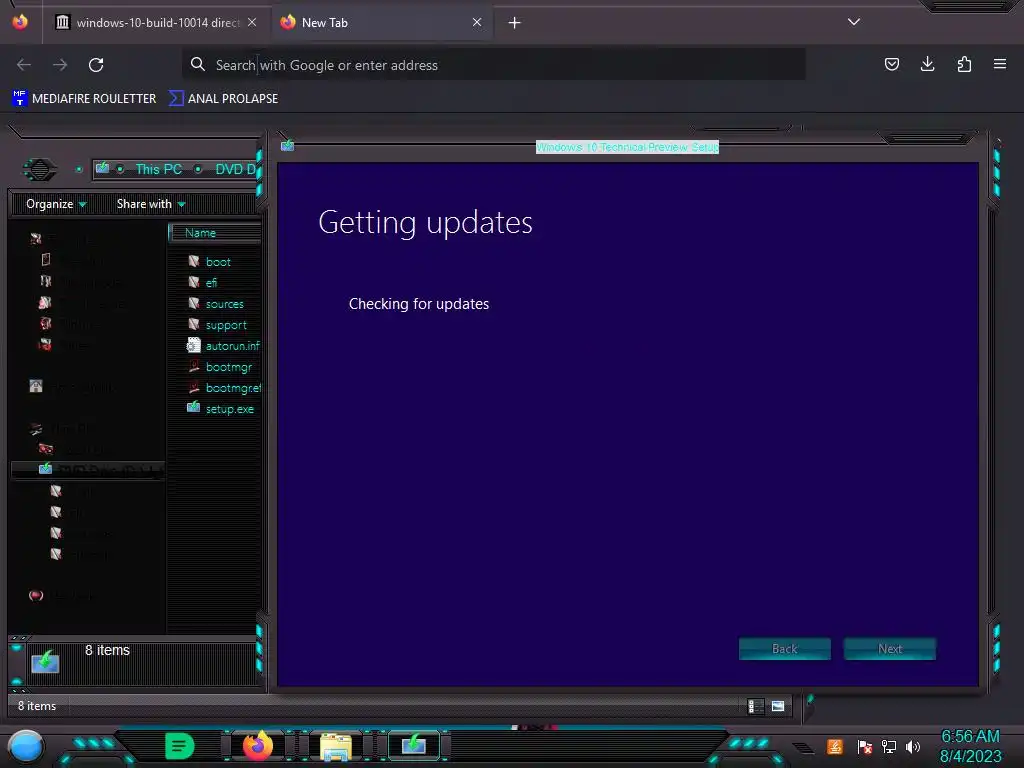The height and width of the screenshot is (768, 1024).
Task: Click the autorun.inf file icon
Action: (x=193, y=345)
